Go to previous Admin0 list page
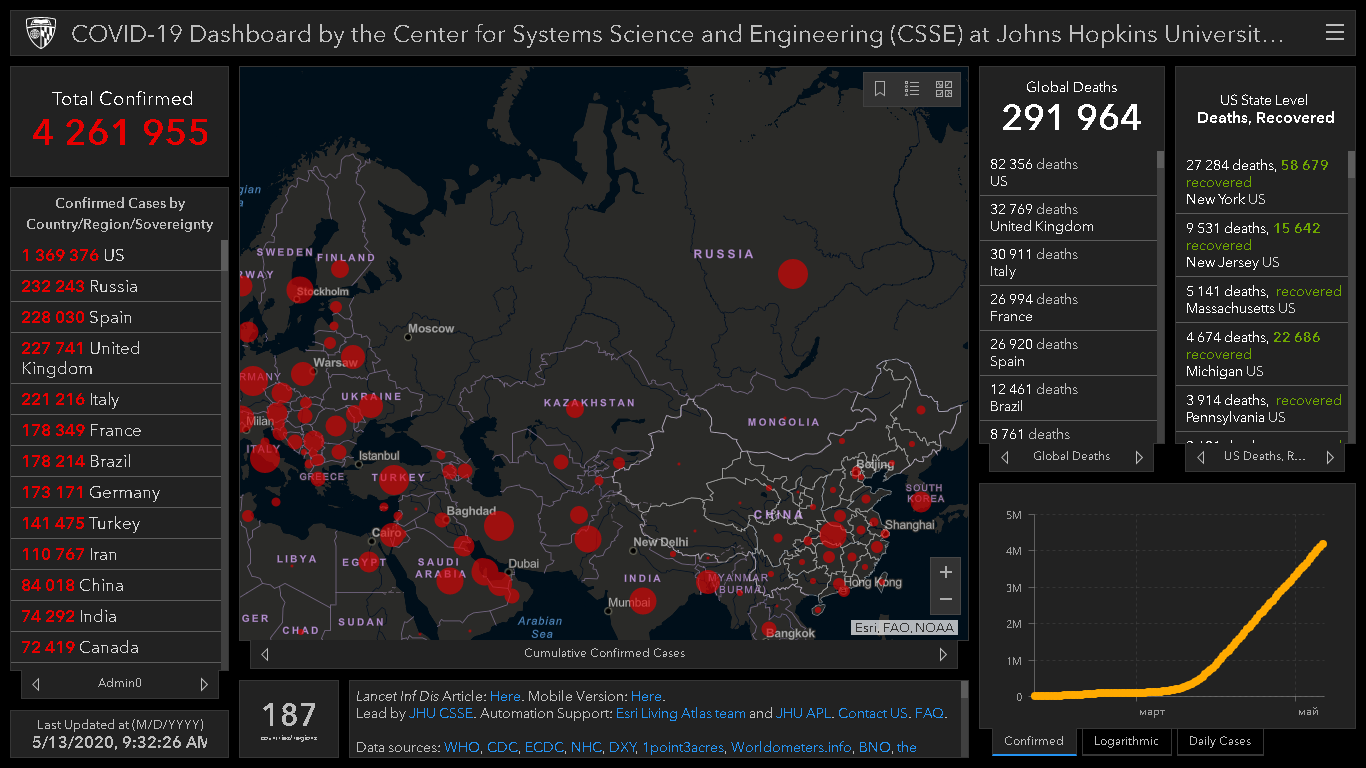The height and width of the screenshot is (768, 1366). (36, 684)
